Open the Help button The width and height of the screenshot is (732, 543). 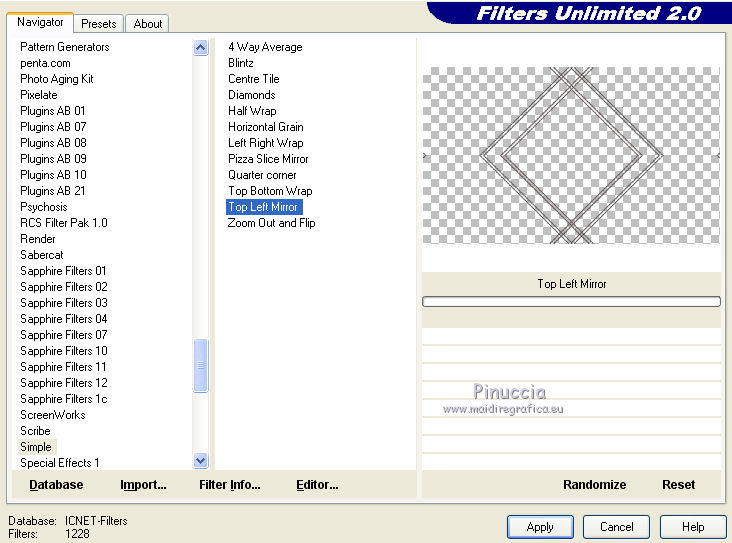[x=693, y=527]
